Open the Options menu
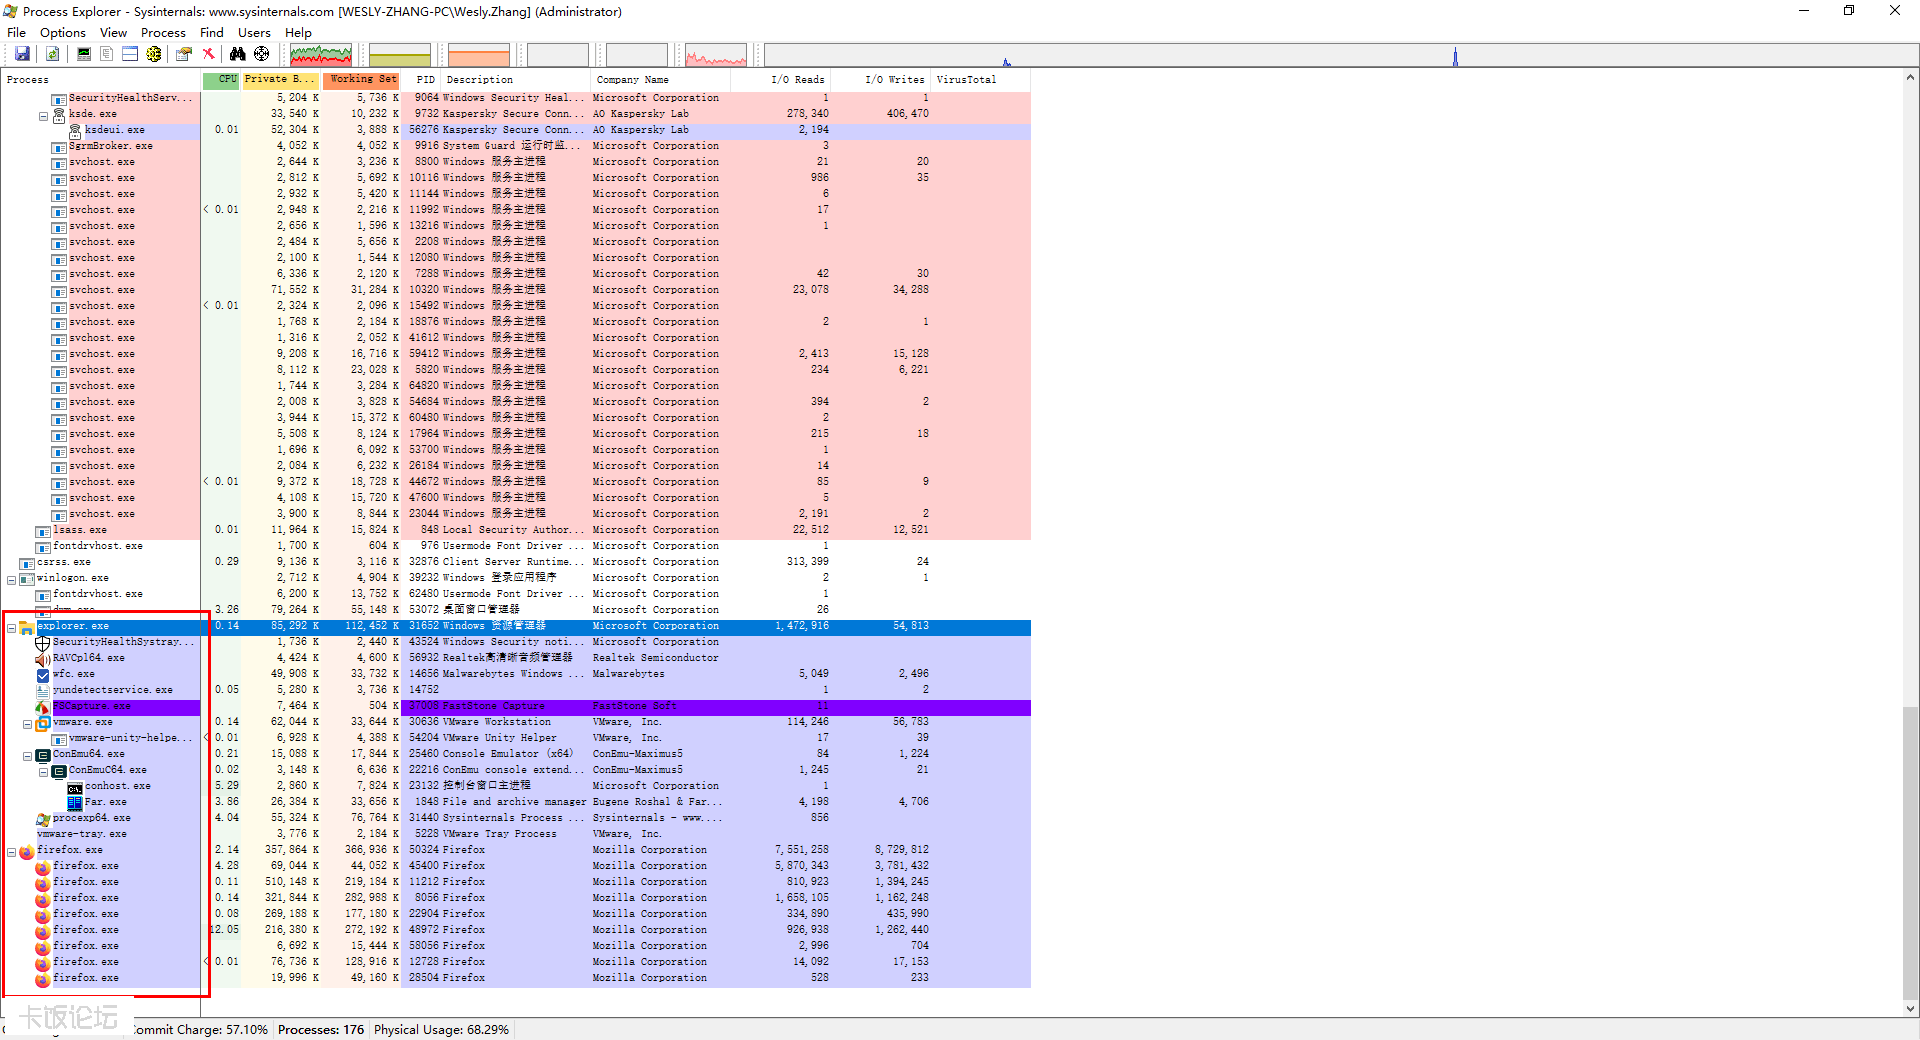This screenshot has height=1040, width=1920. click(63, 32)
